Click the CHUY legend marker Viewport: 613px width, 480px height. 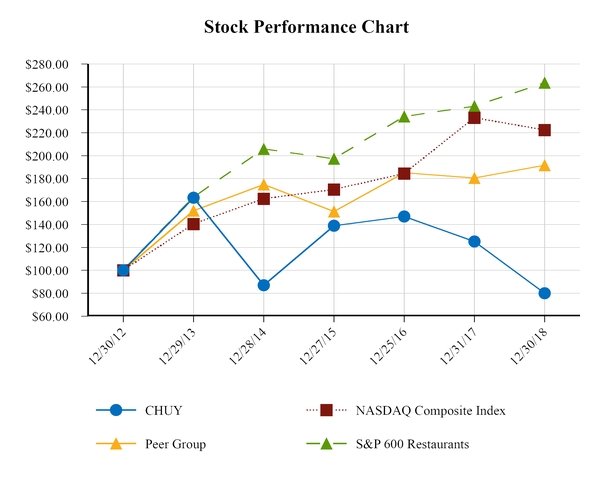116,410
